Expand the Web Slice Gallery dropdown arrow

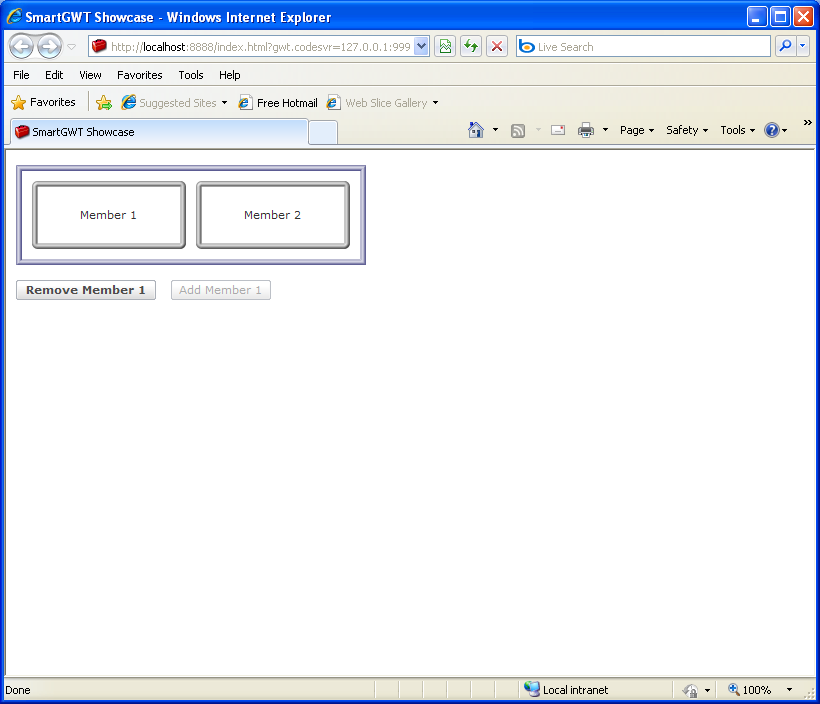coord(435,103)
